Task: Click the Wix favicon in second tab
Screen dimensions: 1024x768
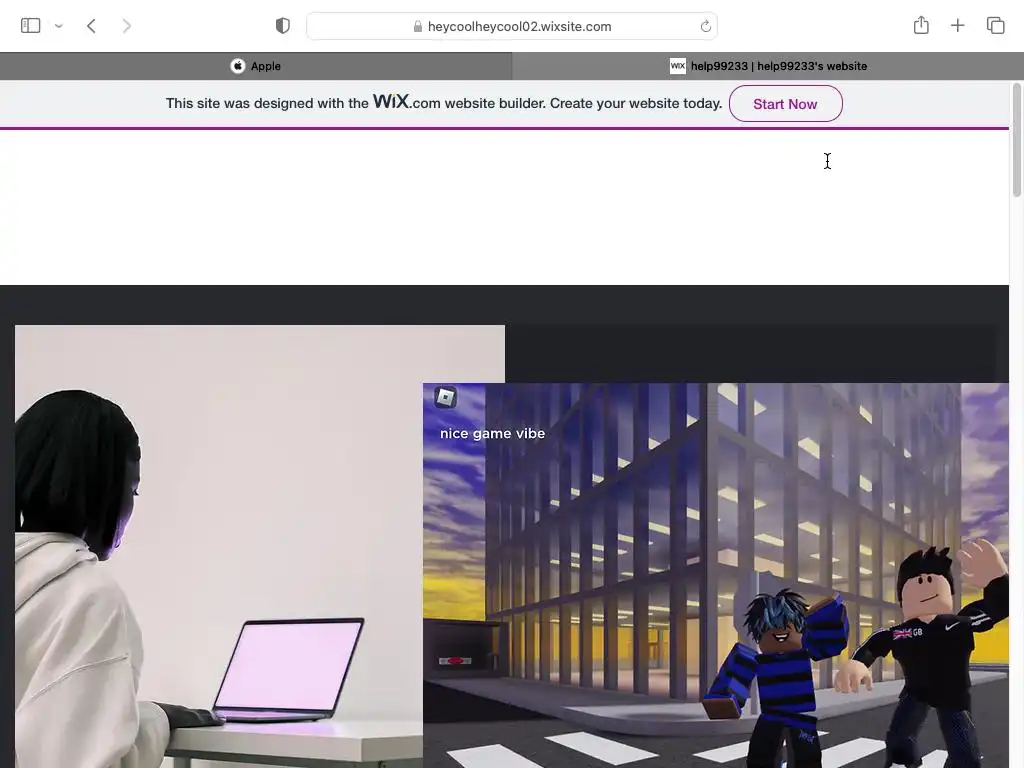Action: tap(678, 66)
